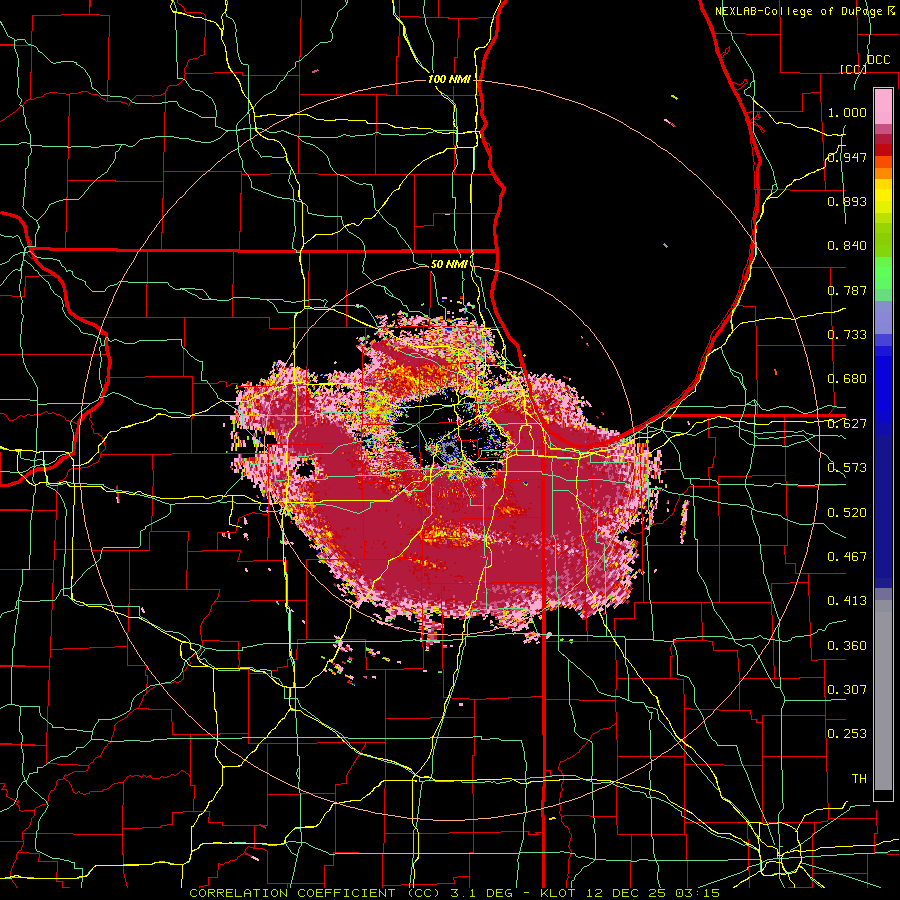Click the 0.253 scale value

(x=847, y=734)
